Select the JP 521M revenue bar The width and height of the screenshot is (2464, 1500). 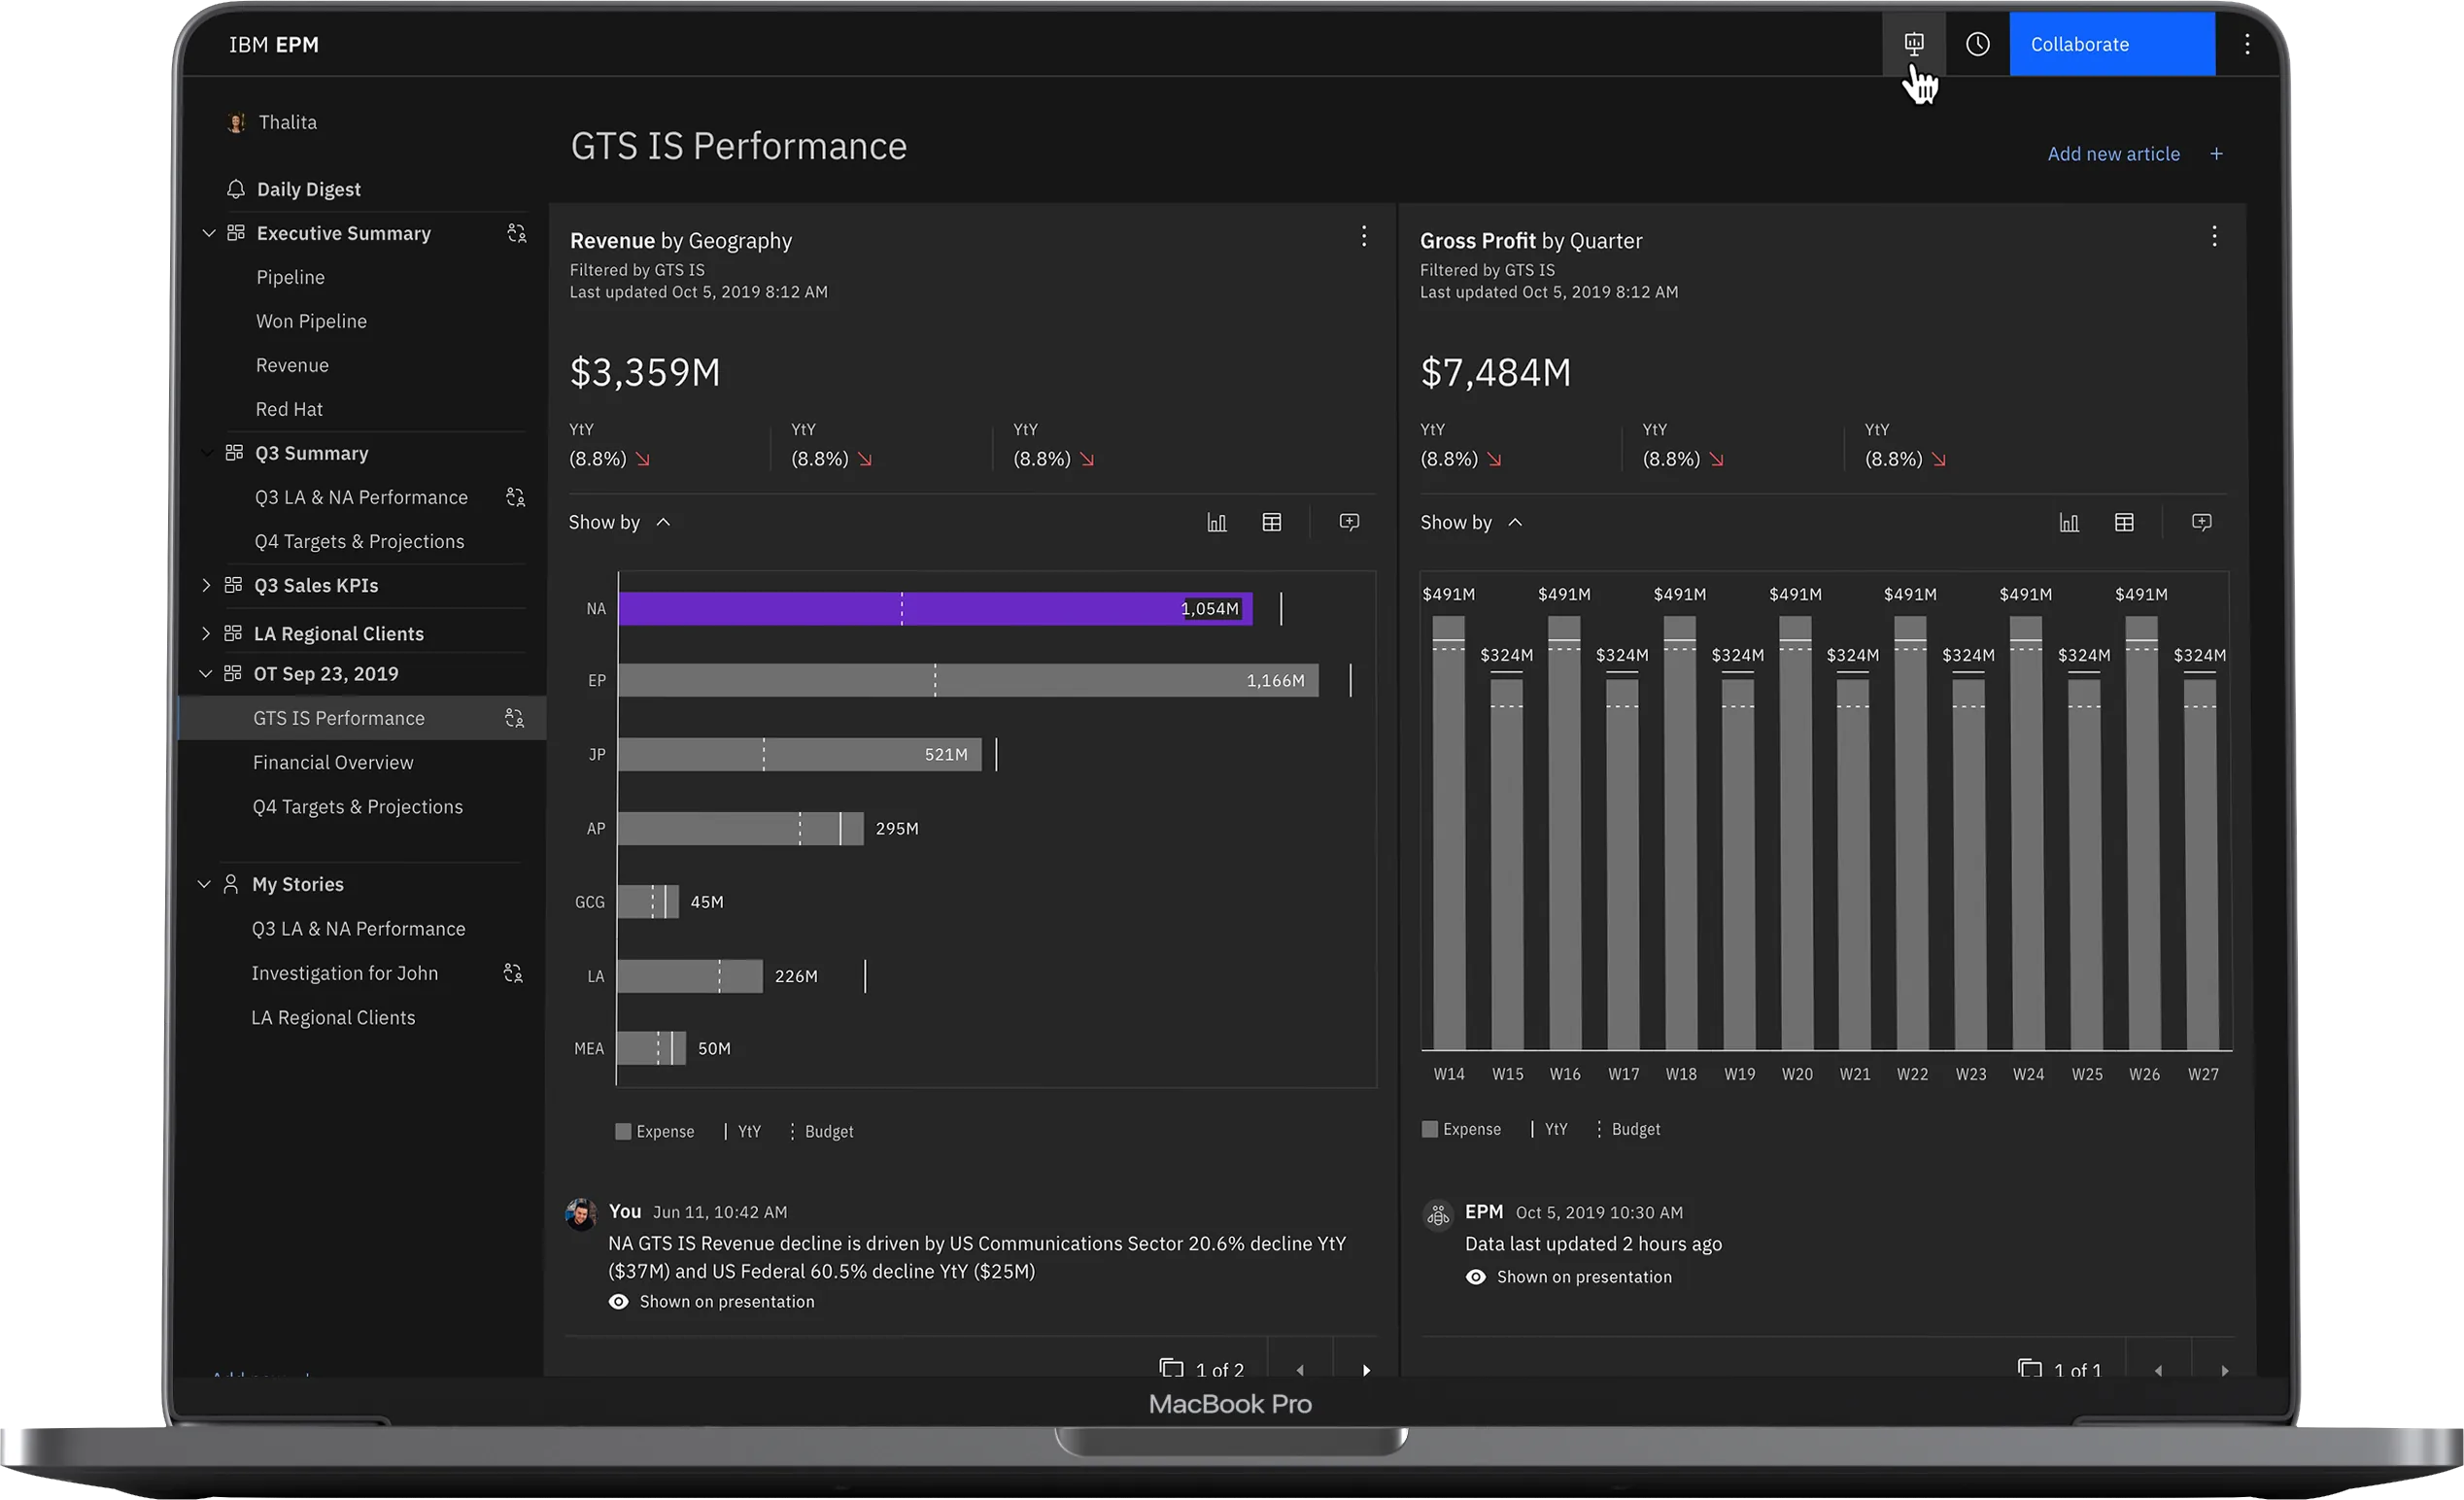[799, 754]
